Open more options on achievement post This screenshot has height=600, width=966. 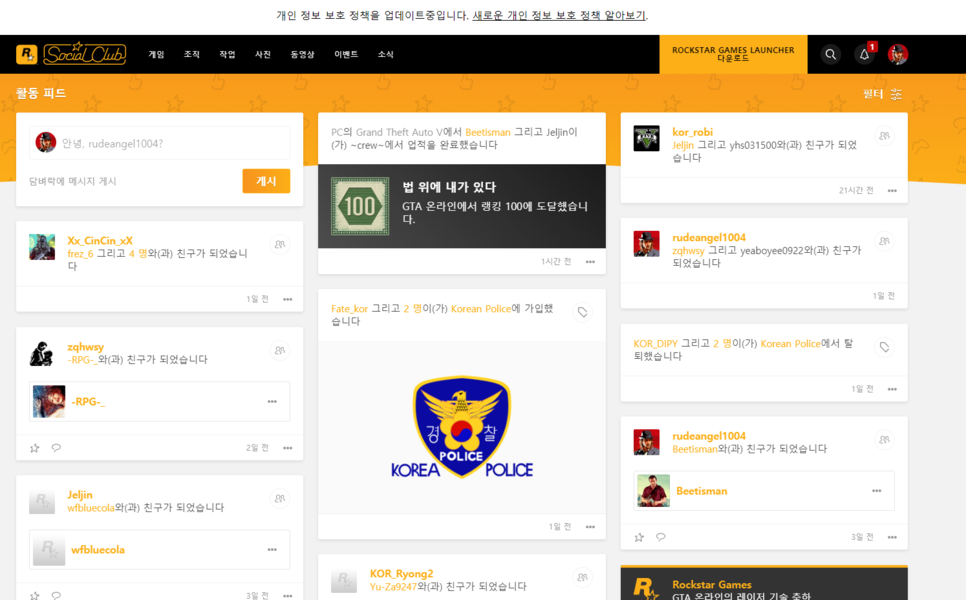(590, 262)
